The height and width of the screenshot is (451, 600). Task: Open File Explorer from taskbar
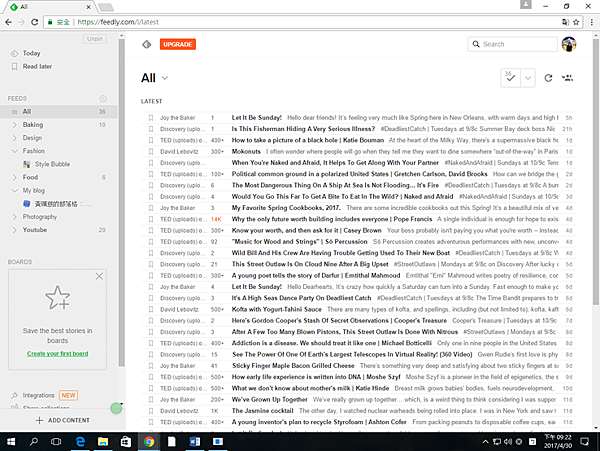(103, 442)
